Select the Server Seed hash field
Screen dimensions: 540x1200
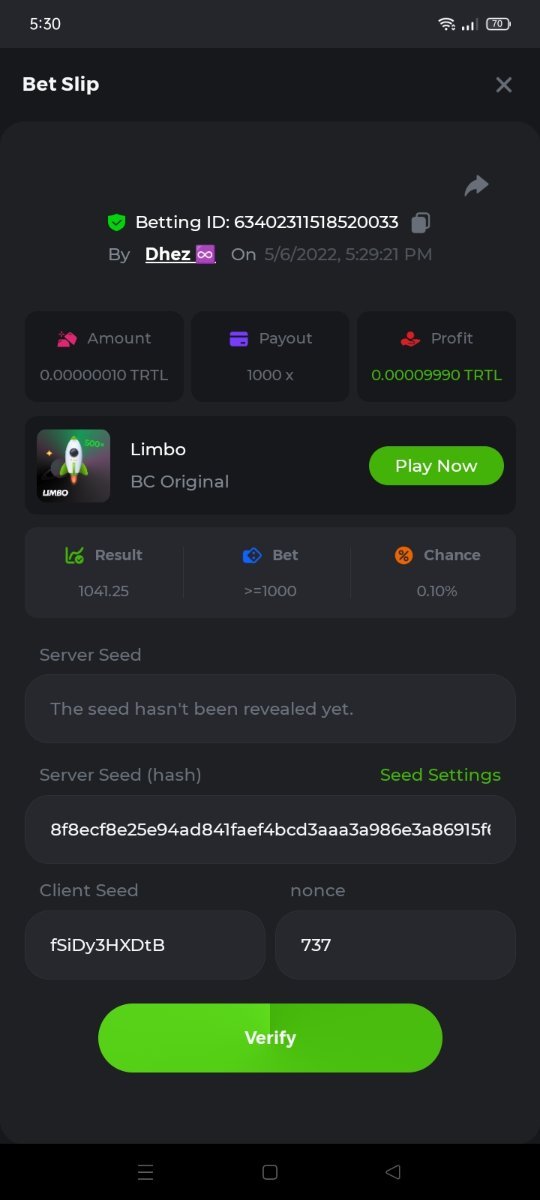click(270, 829)
